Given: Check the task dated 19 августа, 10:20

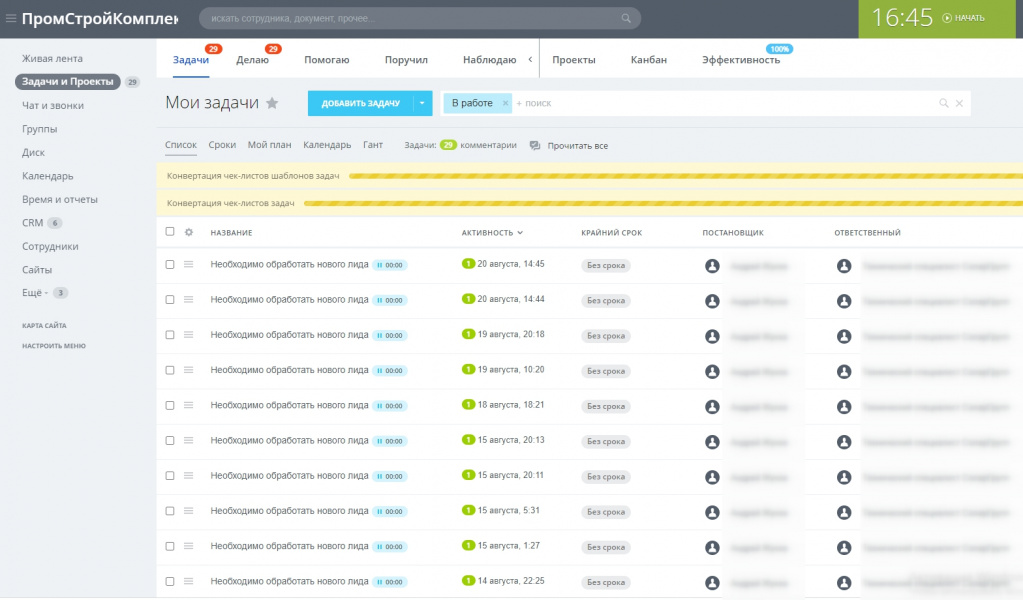Looking at the screenshot, I should (x=170, y=370).
